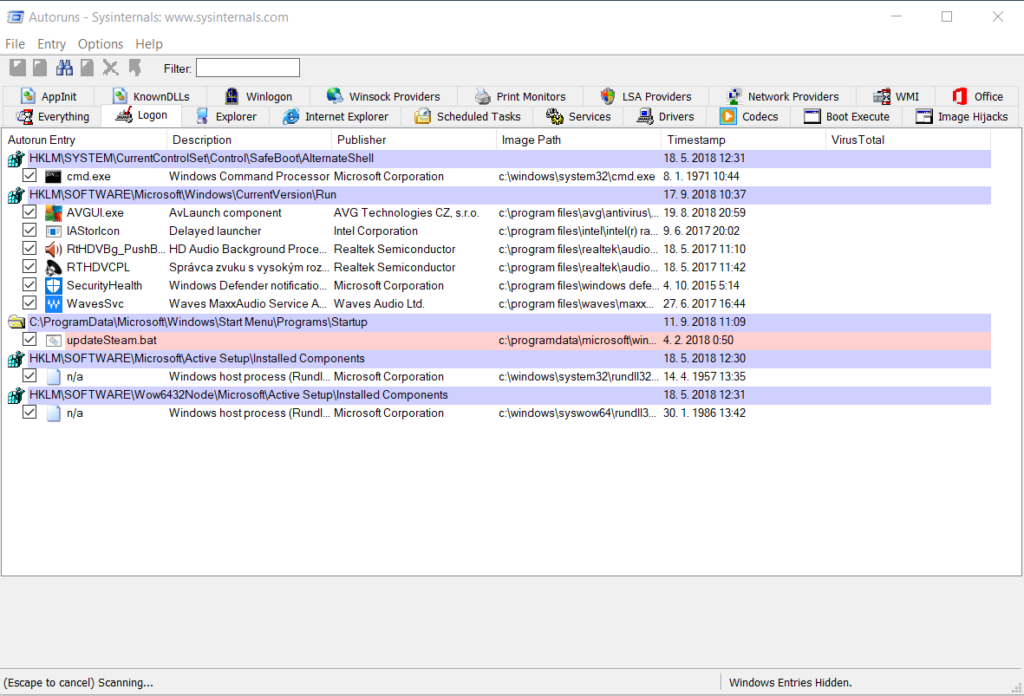Click the Delete X icon in toolbar
This screenshot has height=696, width=1024.
(x=110, y=68)
